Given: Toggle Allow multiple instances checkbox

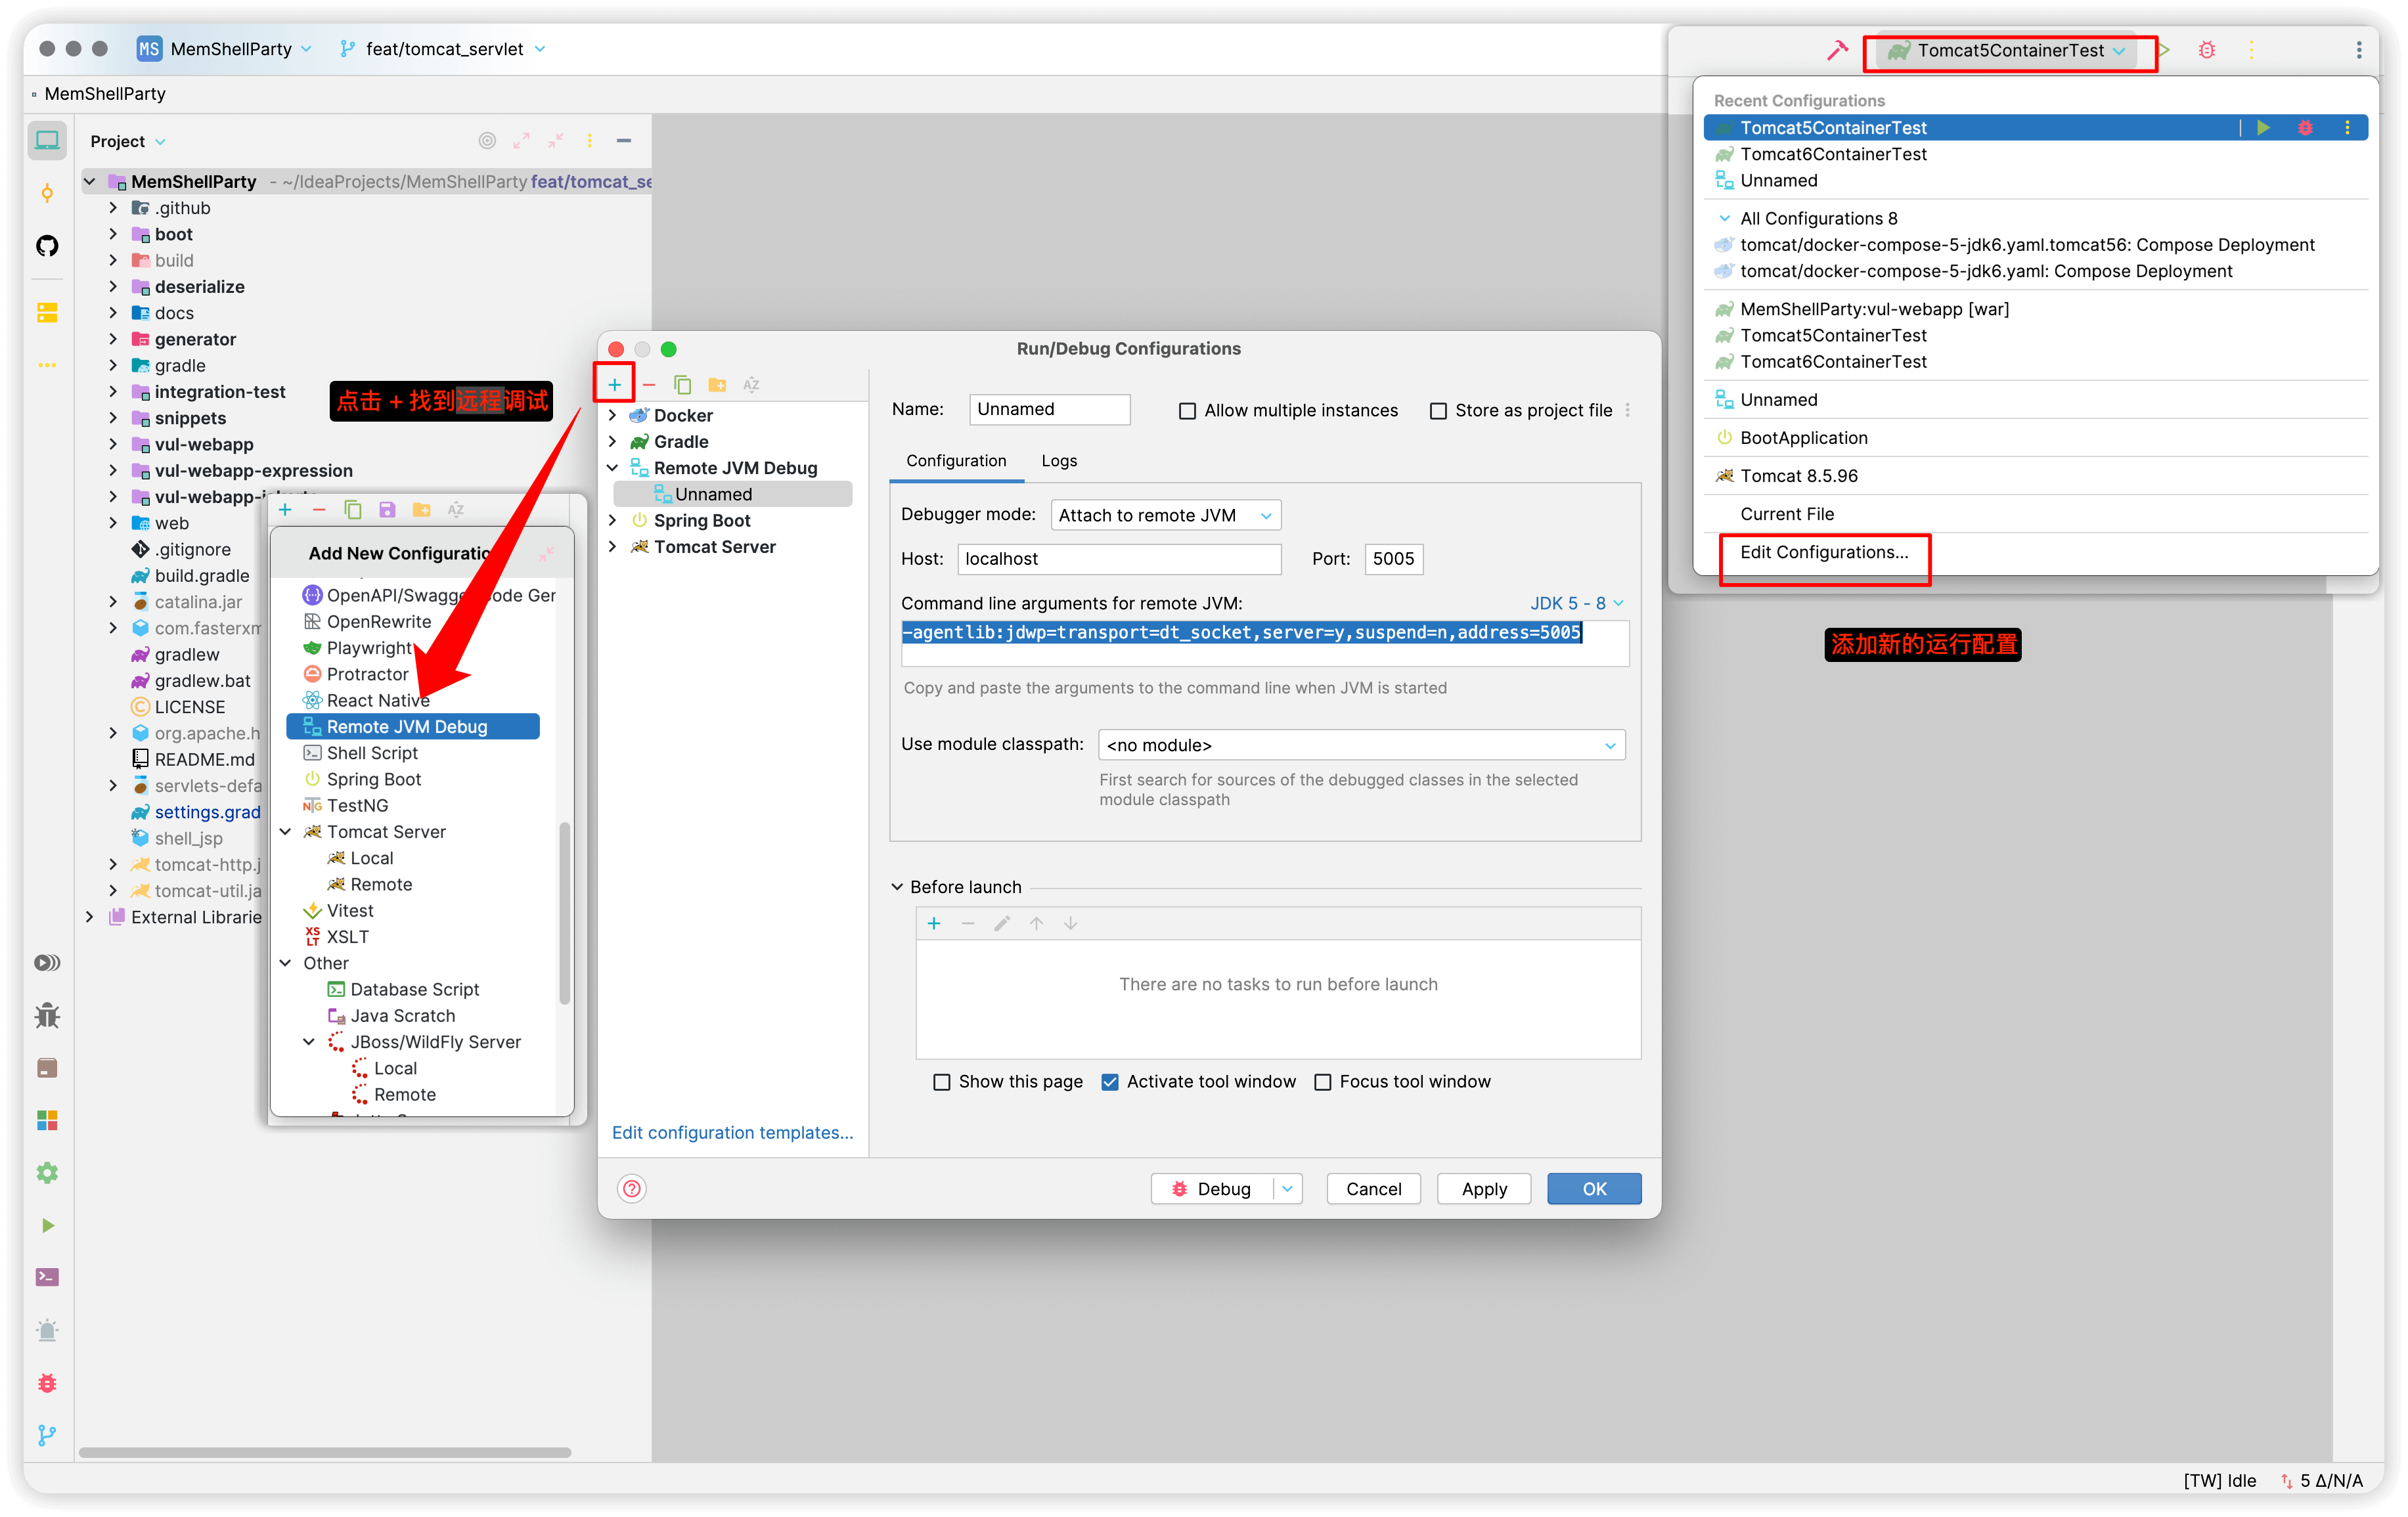Looking at the screenshot, I should pos(1187,411).
